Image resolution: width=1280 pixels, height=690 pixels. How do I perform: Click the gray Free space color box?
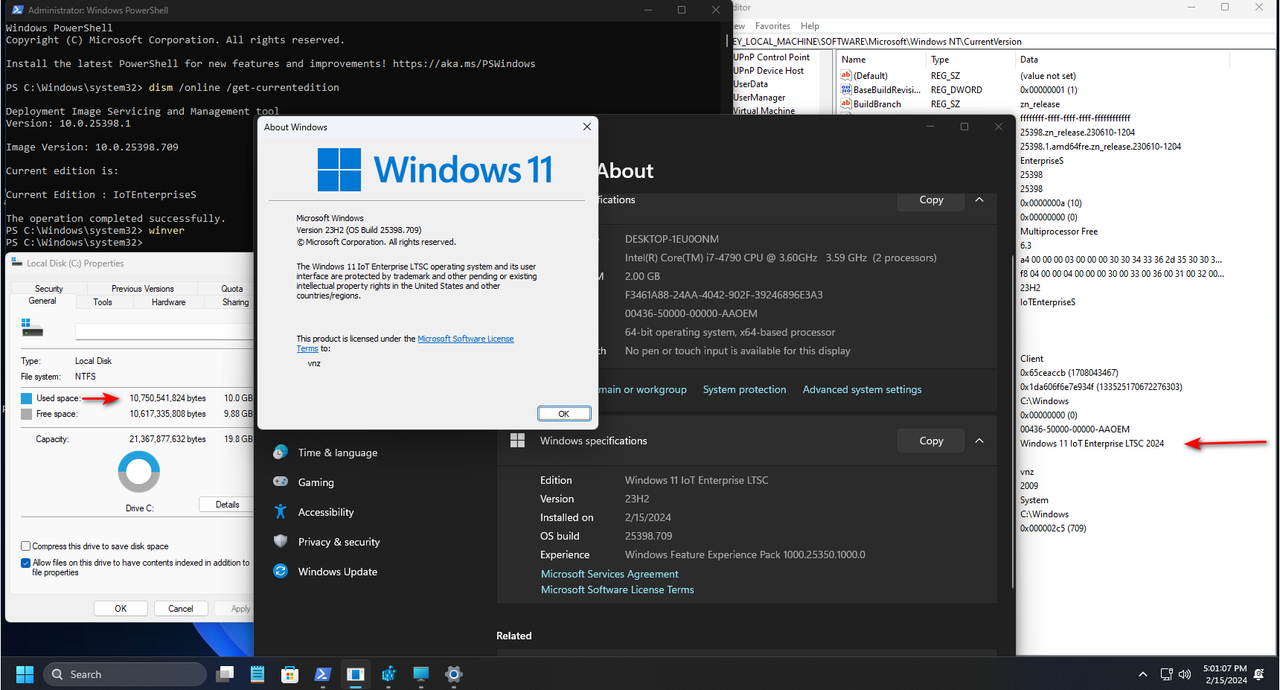[x=27, y=413]
